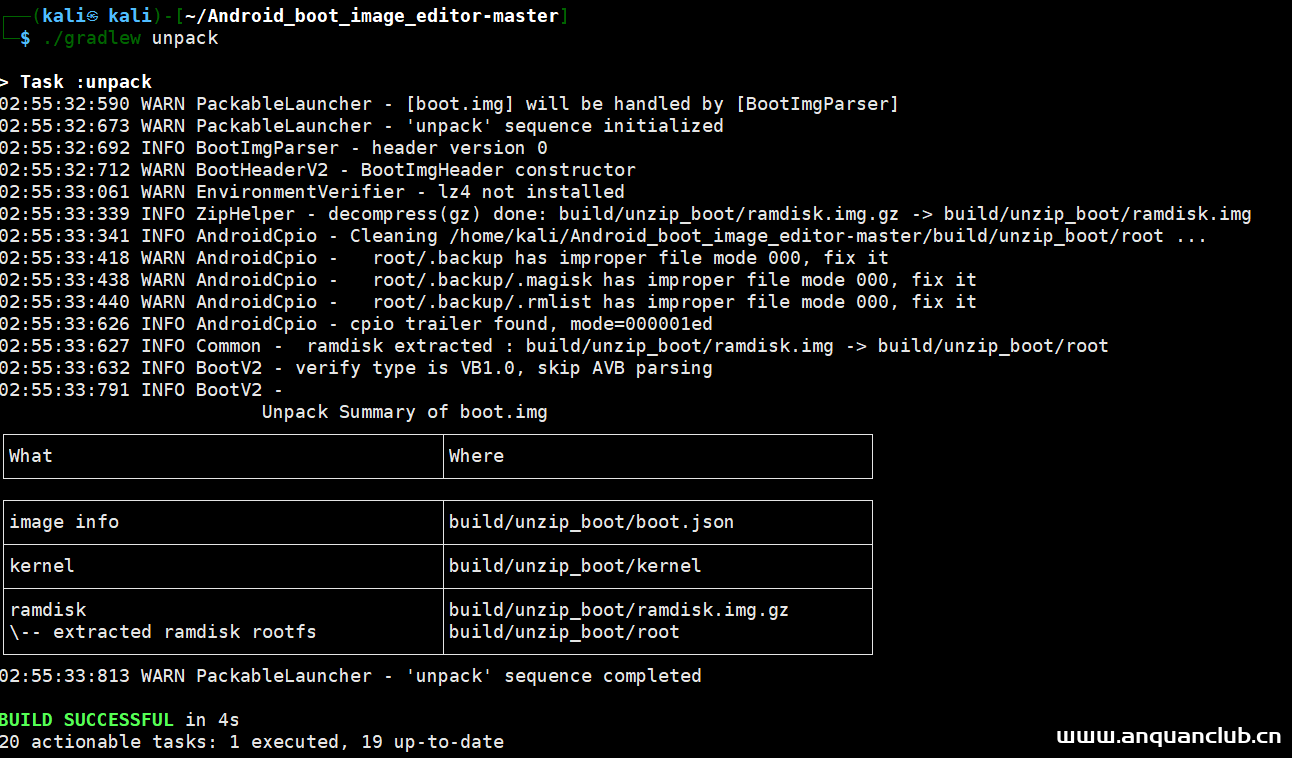
Task: Click the 'What' table column header
Action: [31, 456]
